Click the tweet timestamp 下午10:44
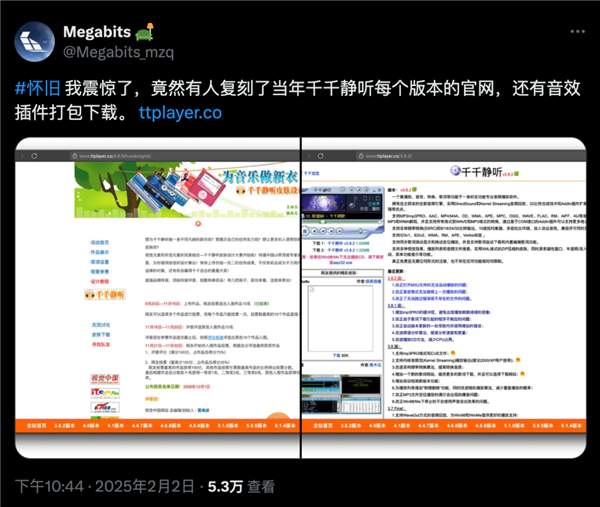The image size is (600, 507). (46, 486)
